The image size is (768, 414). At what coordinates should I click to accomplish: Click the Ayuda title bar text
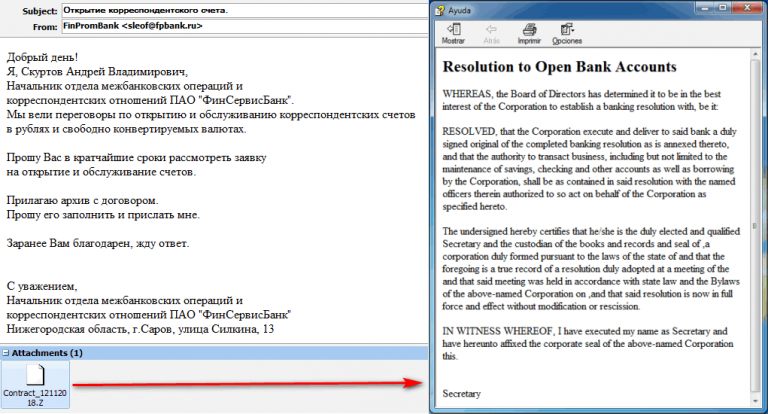coord(459,10)
